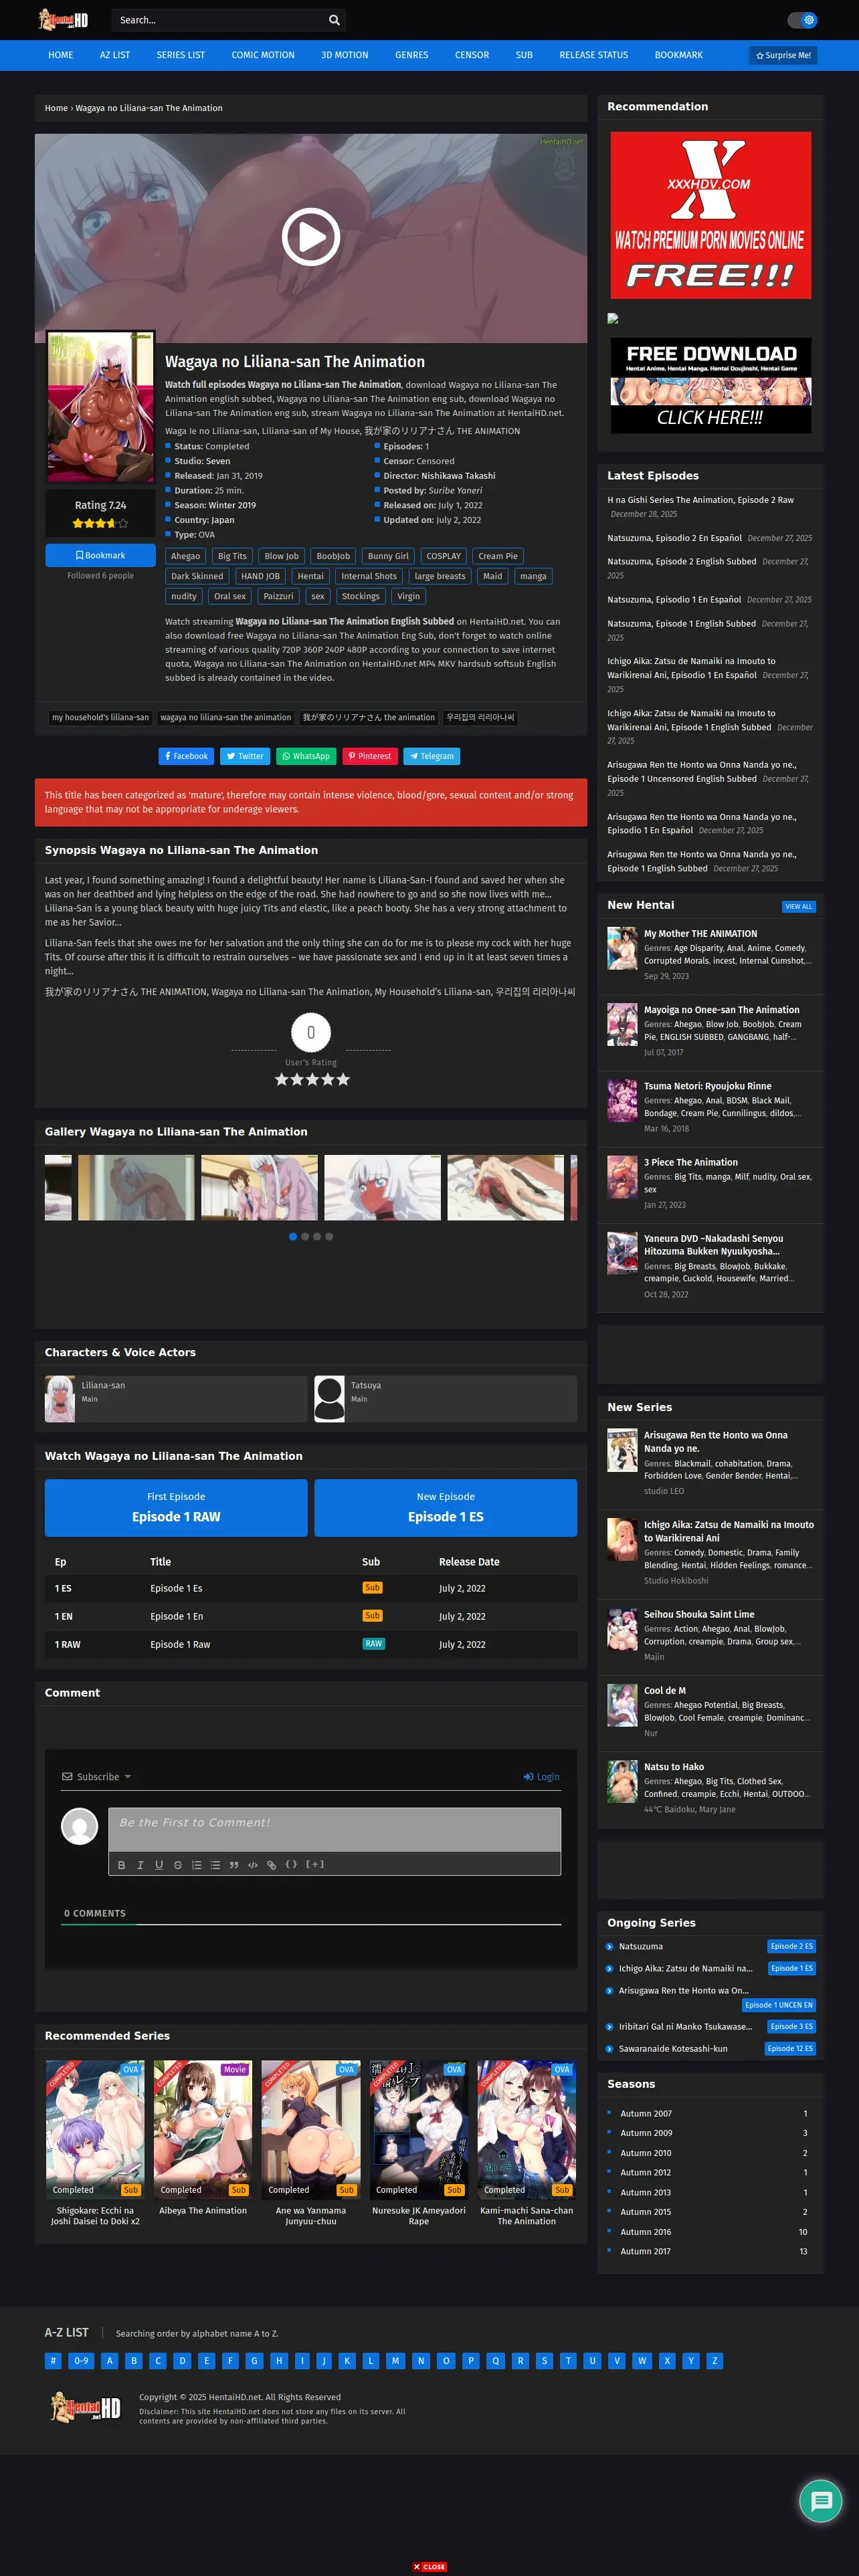Click the curly braces source code icon

[291, 1865]
